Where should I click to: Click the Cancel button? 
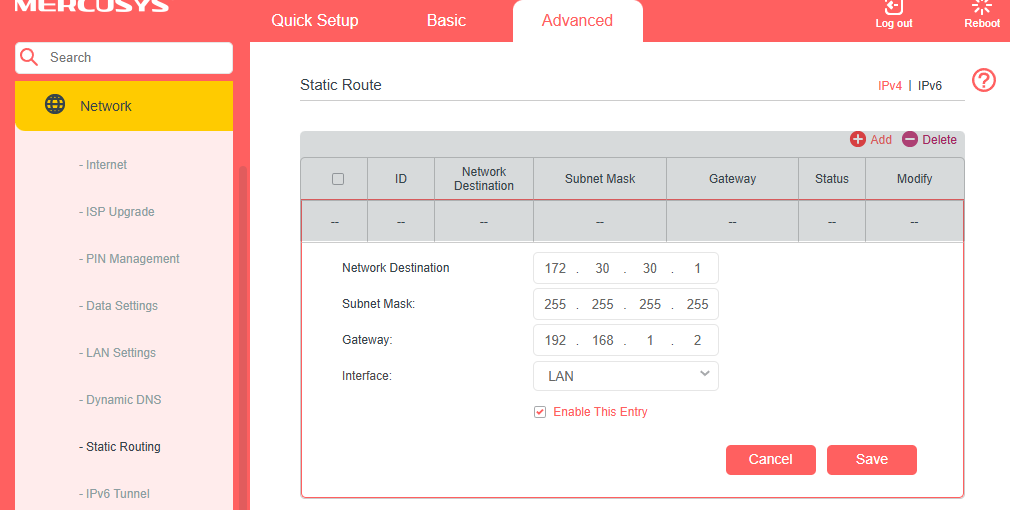coord(770,460)
